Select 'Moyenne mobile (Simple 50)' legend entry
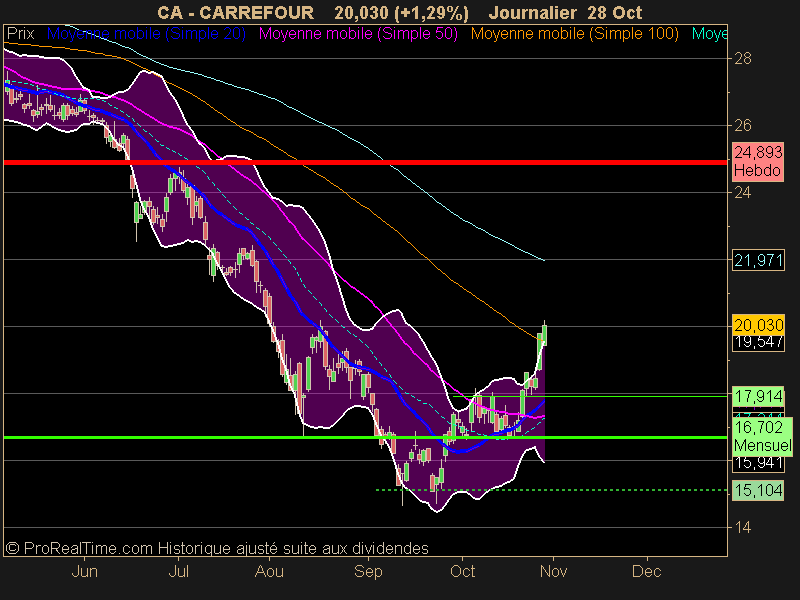 coord(358,34)
